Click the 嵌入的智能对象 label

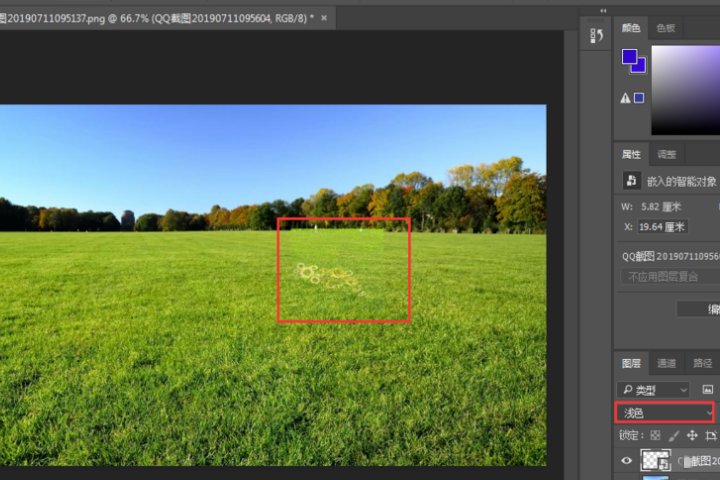682,182
